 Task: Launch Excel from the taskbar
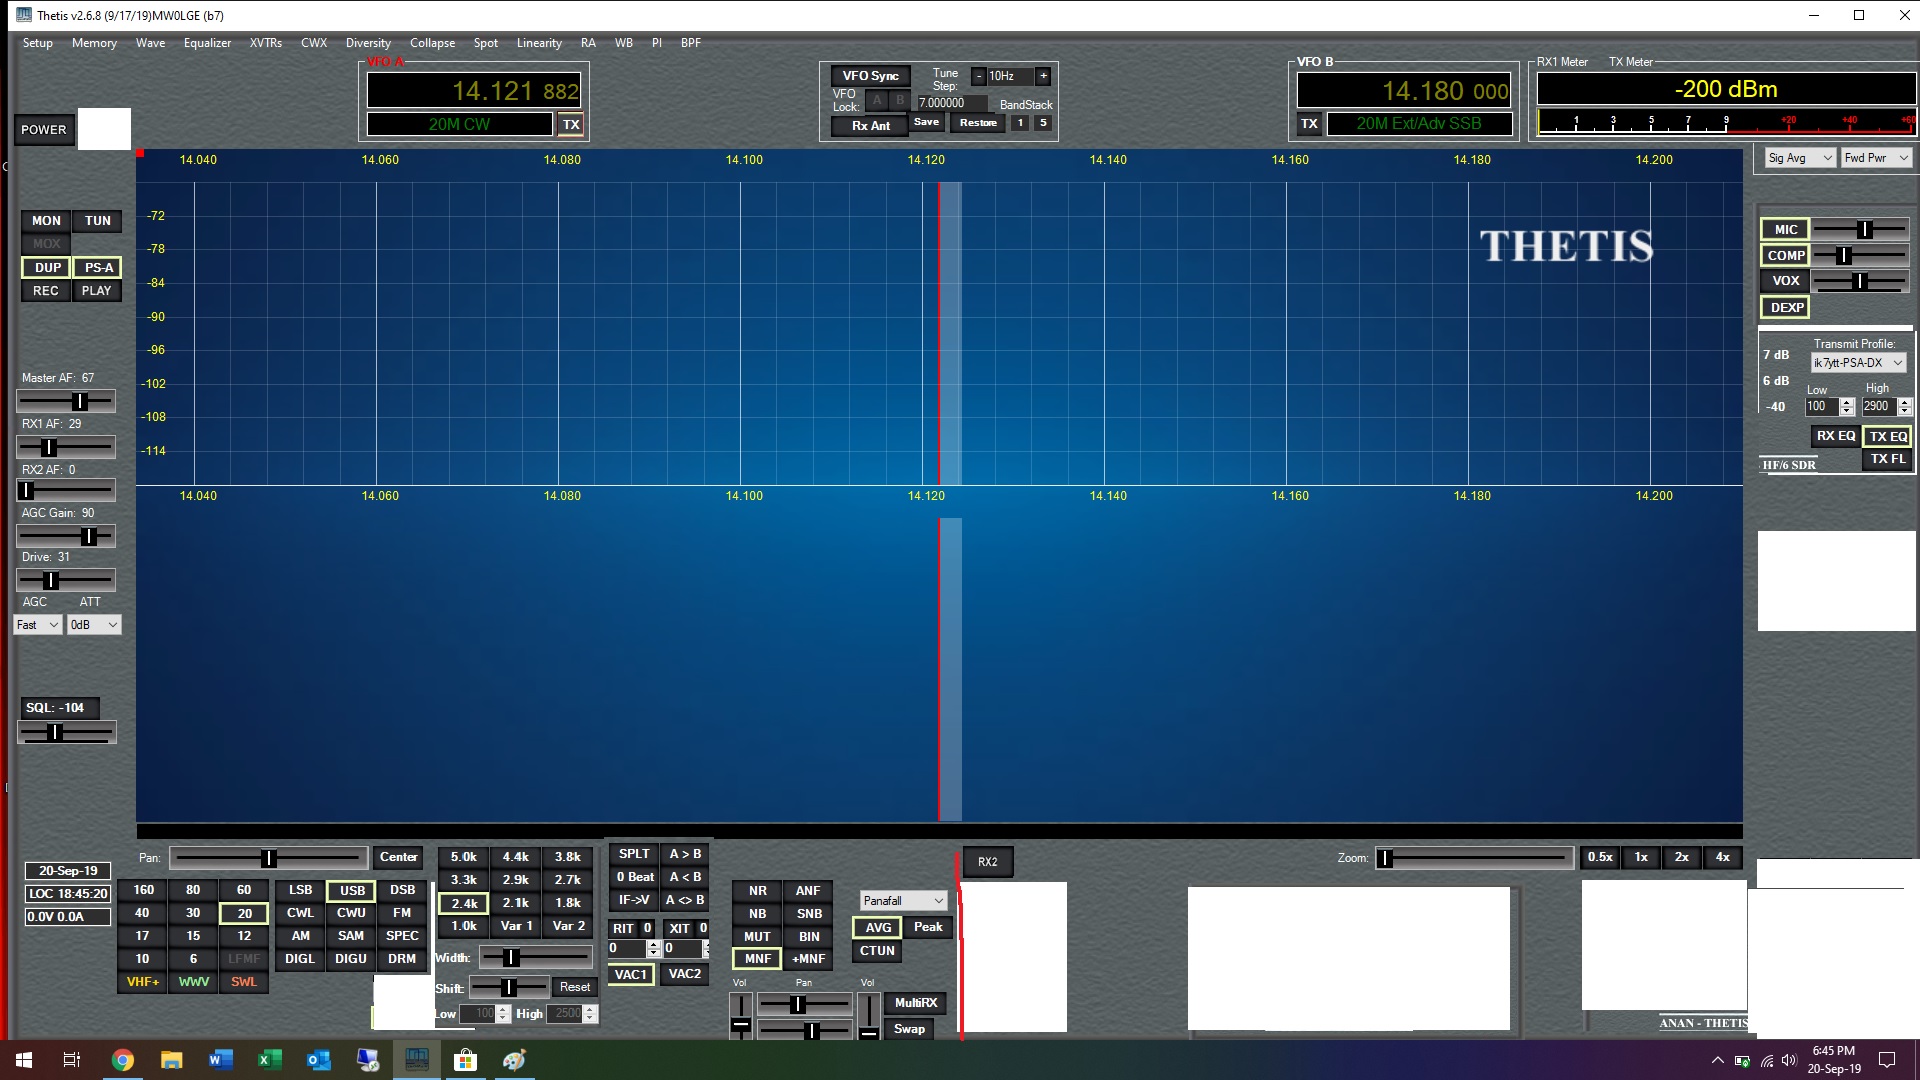269,1060
